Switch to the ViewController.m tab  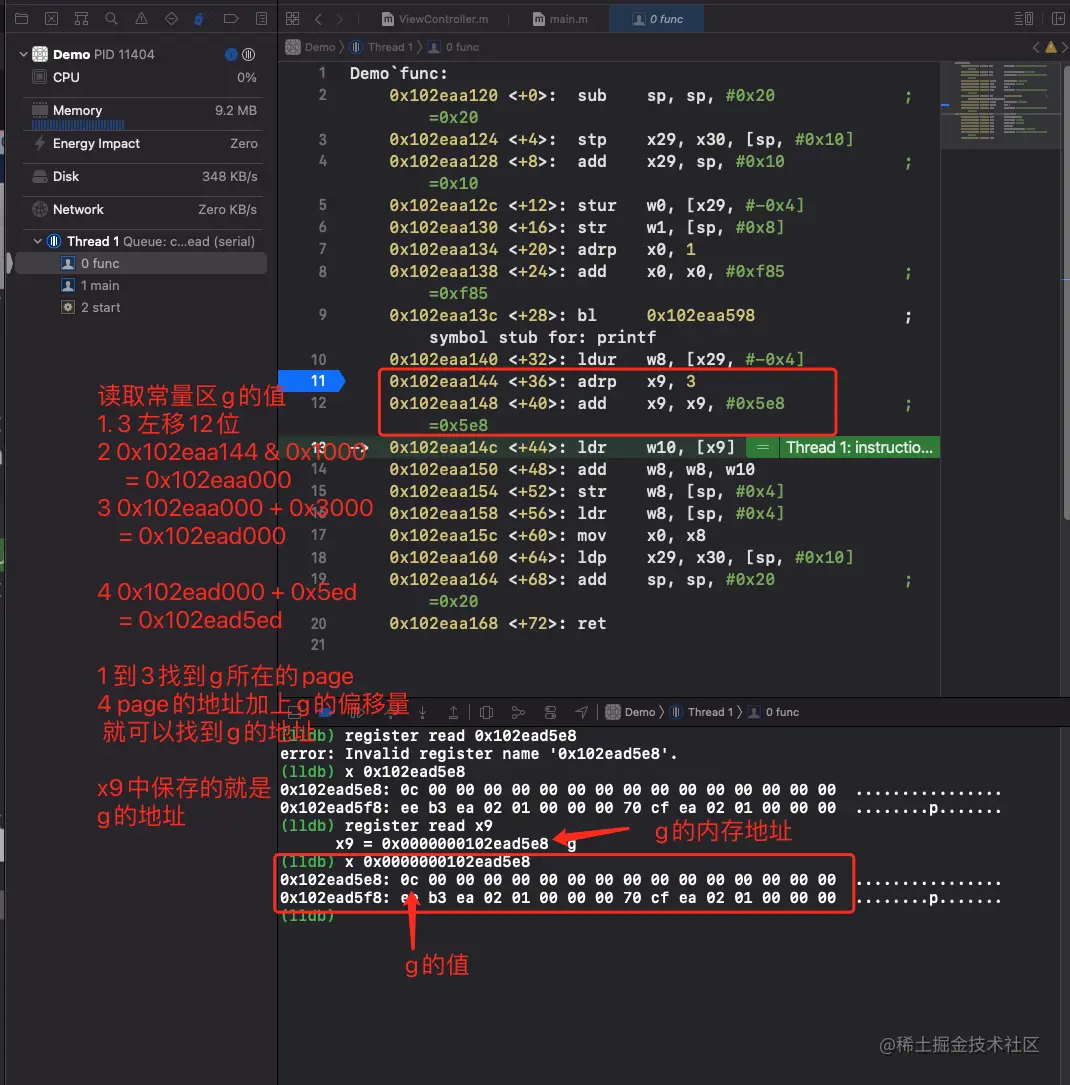pyautogui.click(x=435, y=19)
